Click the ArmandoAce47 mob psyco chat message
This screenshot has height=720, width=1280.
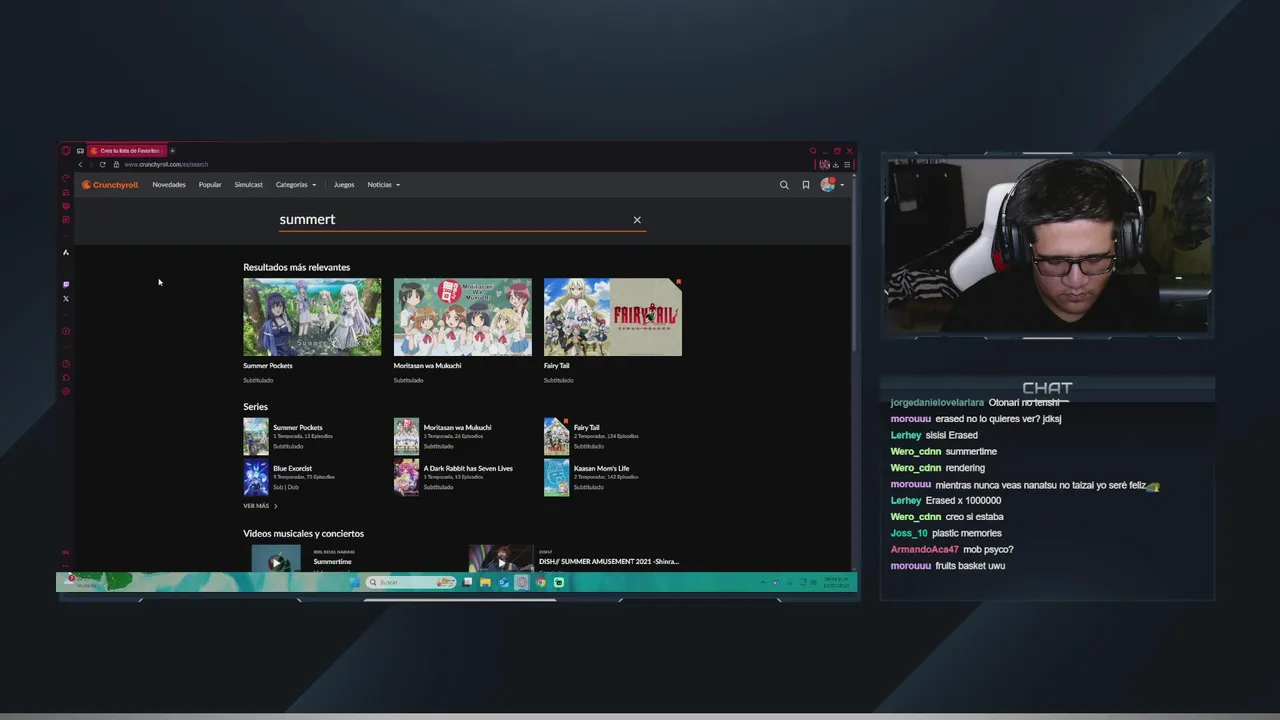click(x=952, y=550)
